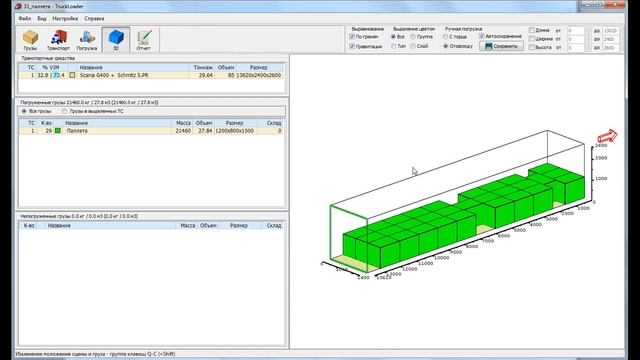Click the red direction arrow in 3D view
Screen dimensions: 640x360
coord(607,136)
